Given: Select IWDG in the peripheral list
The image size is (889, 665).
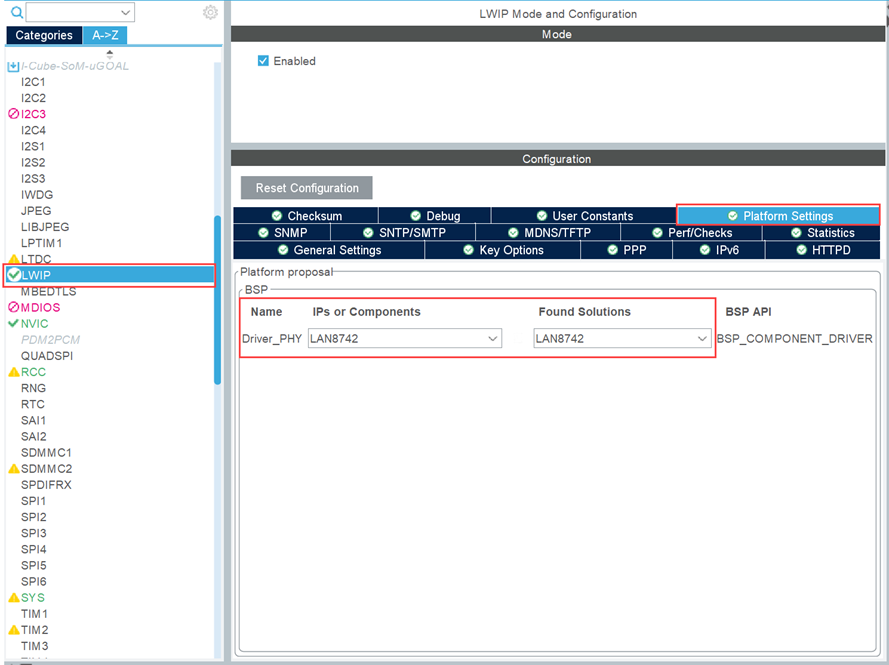Looking at the screenshot, I should click(x=37, y=194).
